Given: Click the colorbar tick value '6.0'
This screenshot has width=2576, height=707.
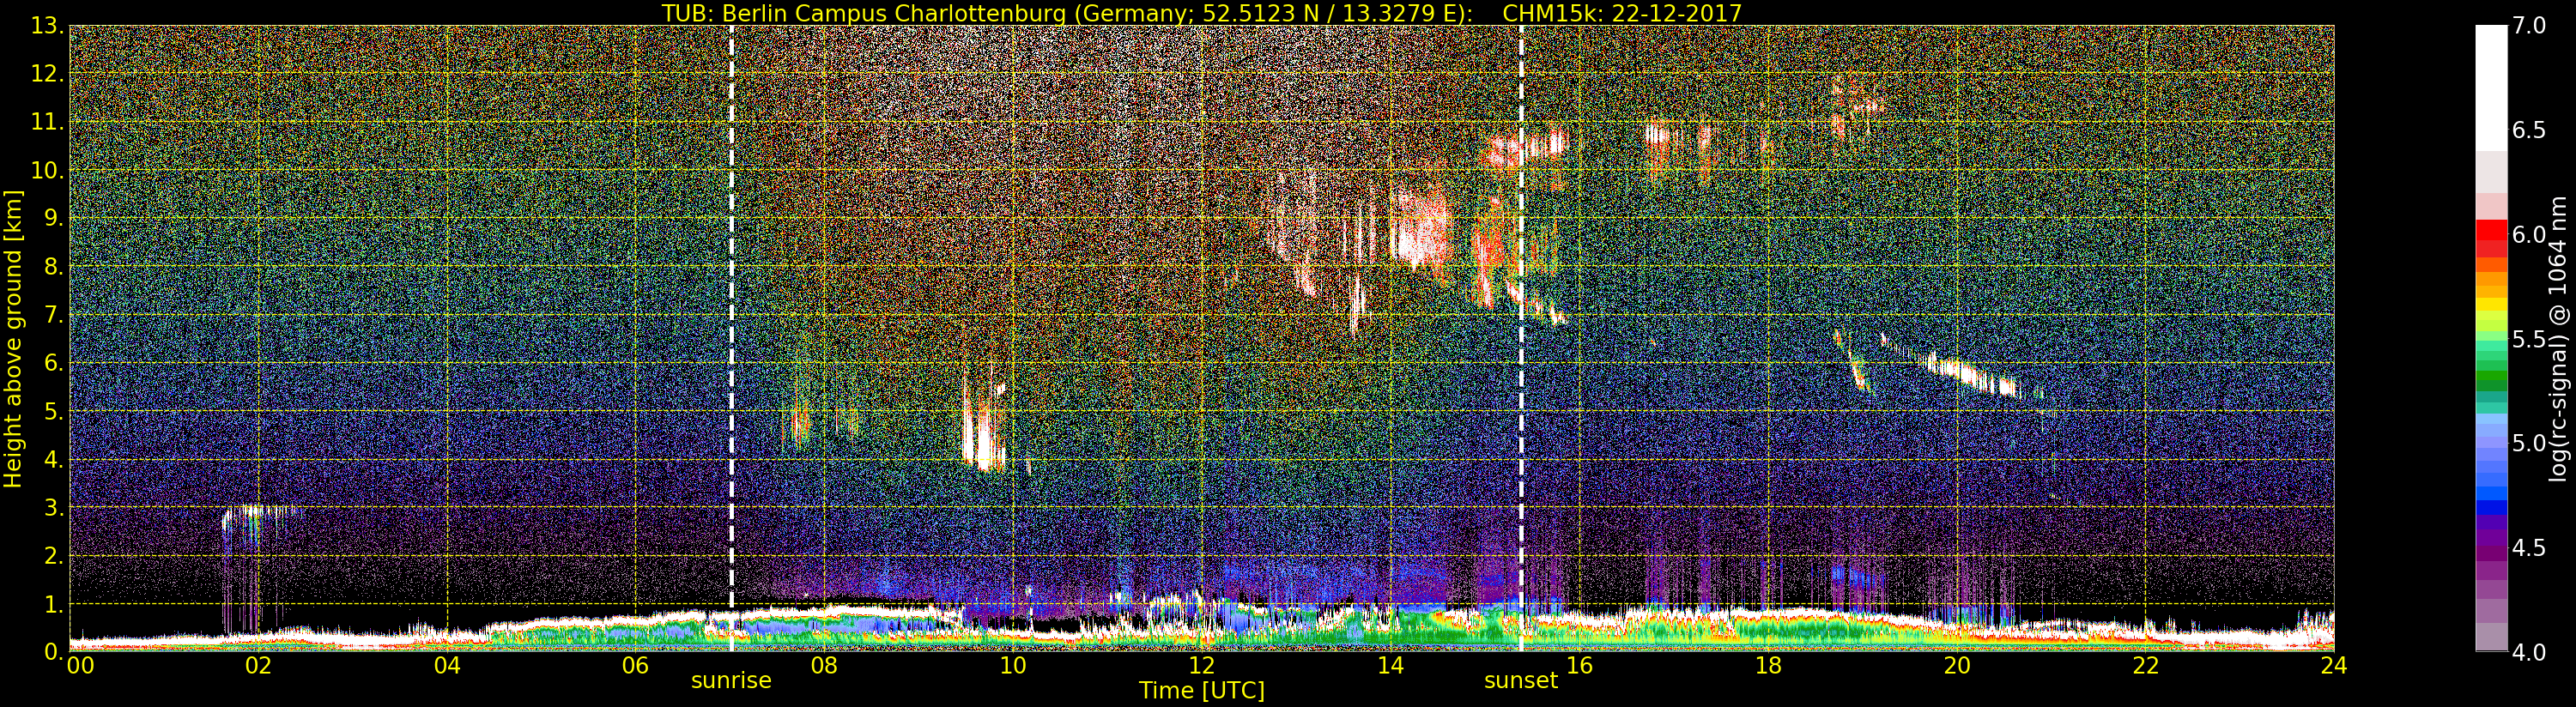Looking at the screenshot, I should 2529,234.
